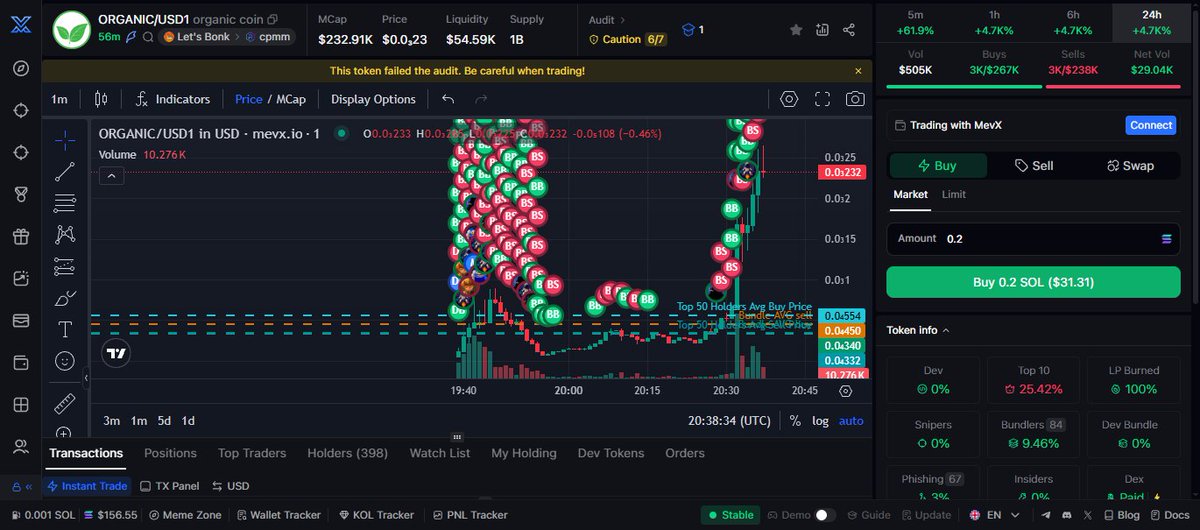Select the Text annotation tool
This screenshot has width=1200, height=530.
click(x=65, y=329)
